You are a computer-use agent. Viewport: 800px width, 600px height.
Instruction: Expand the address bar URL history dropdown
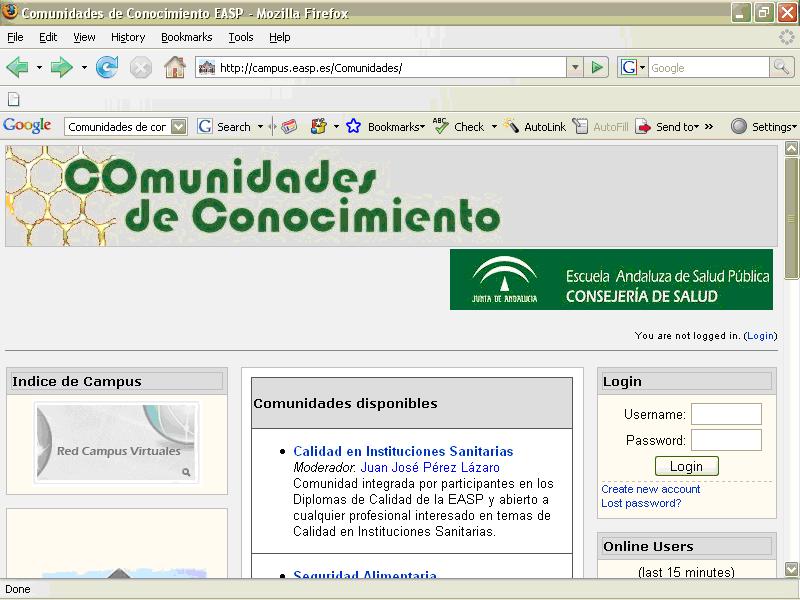tap(575, 68)
